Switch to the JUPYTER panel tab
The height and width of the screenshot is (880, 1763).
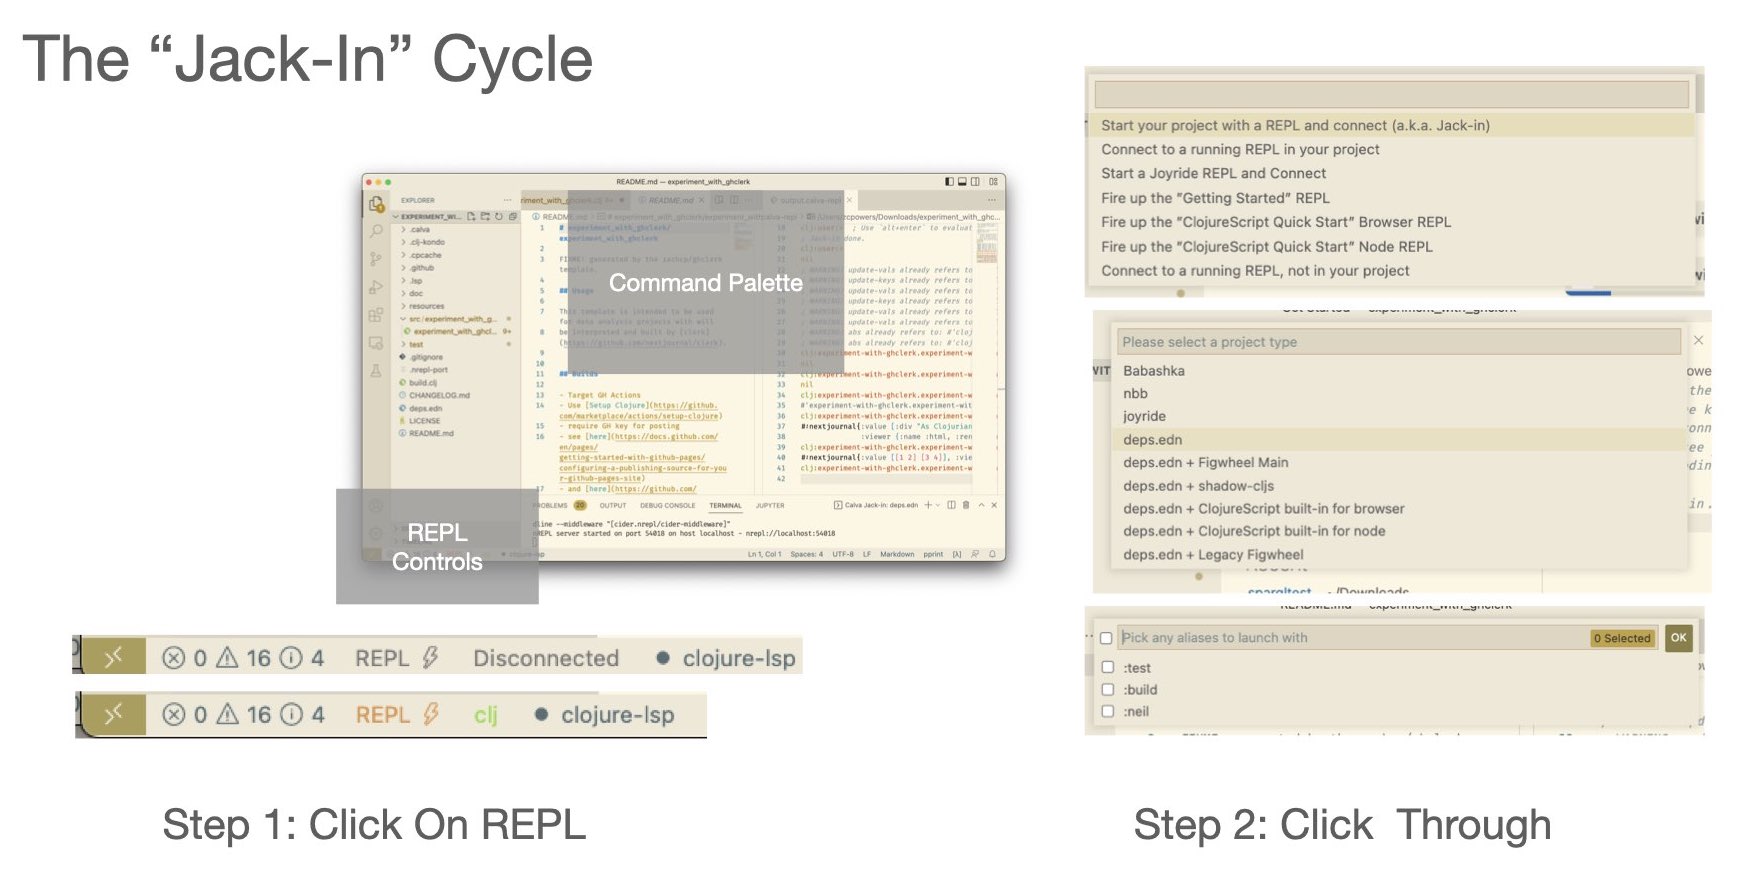770,505
